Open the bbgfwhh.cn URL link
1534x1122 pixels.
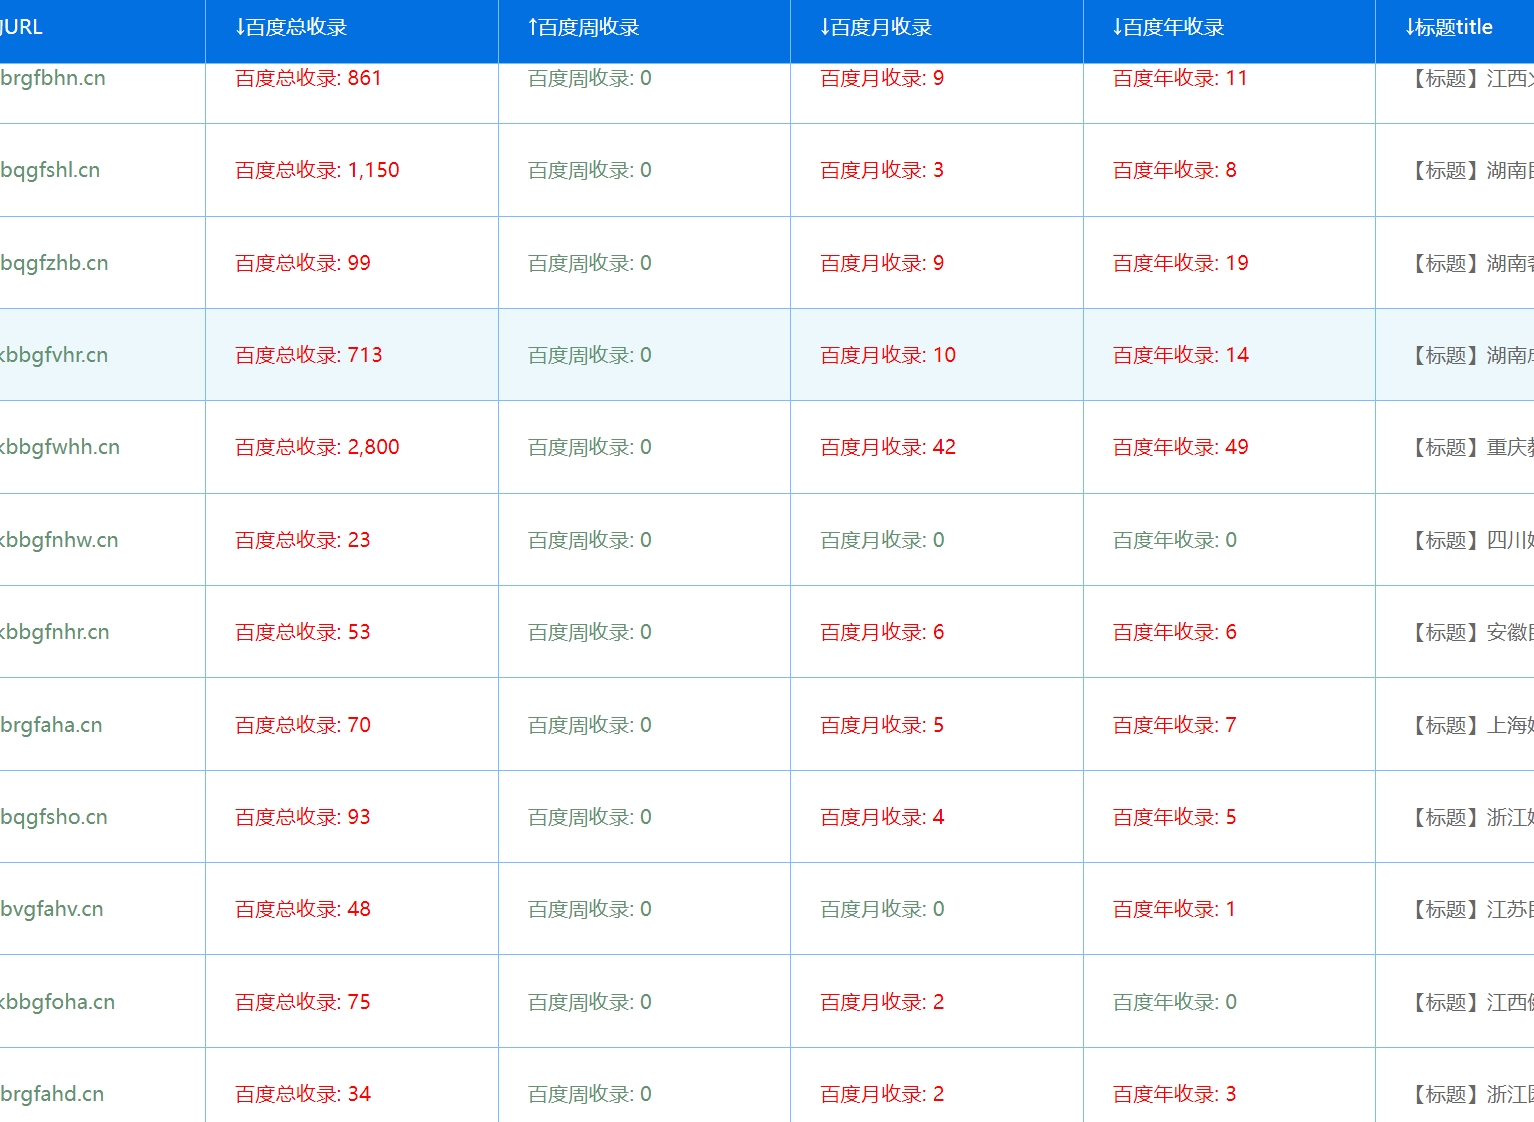coord(60,447)
